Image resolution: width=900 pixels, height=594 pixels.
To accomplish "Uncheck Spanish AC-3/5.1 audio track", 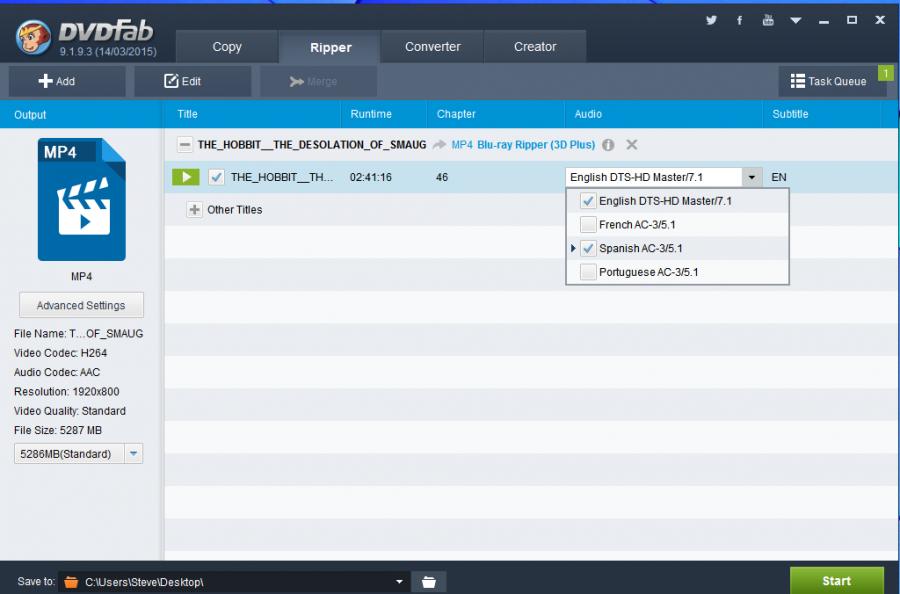I will coord(587,249).
